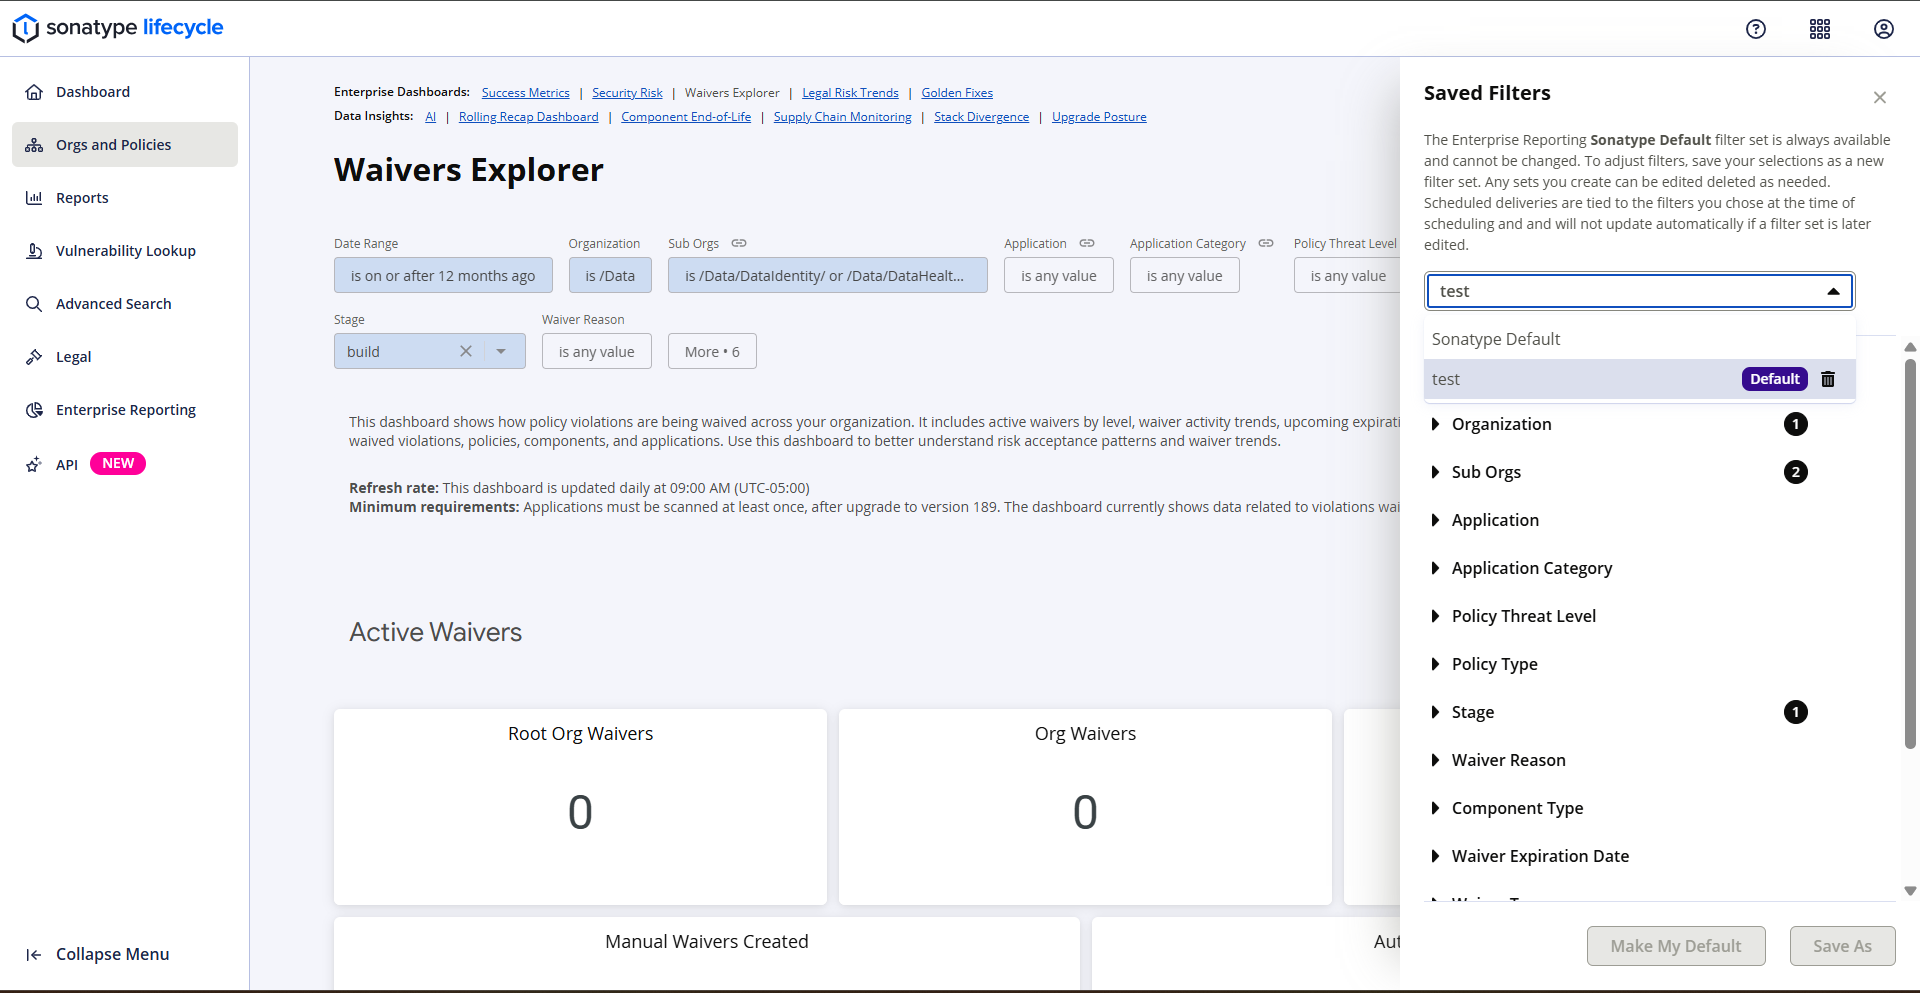This screenshot has width=1920, height=993.
Task: Open the API page in sidebar
Action: [x=125, y=464]
